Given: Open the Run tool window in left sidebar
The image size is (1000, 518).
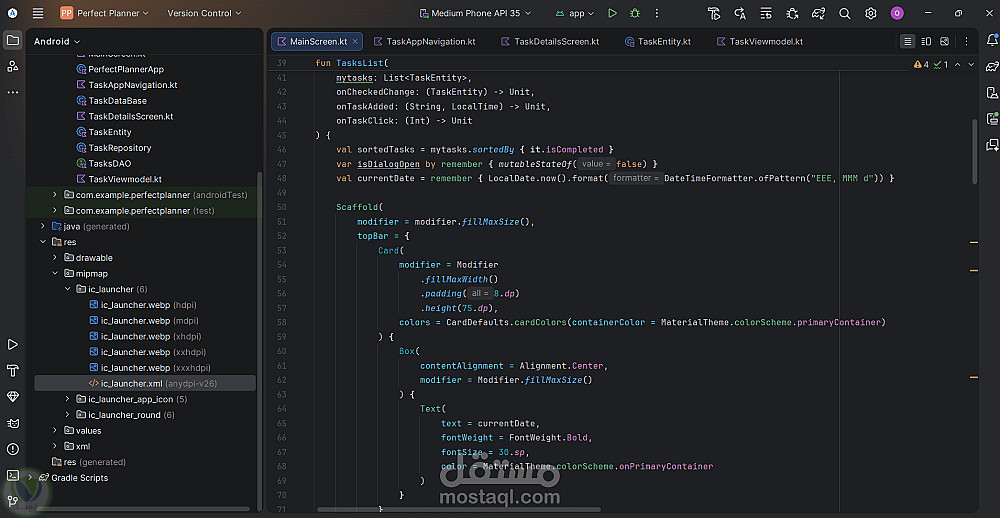Looking at the screenshot, I should pyautogui.click(x=13, y=344).
